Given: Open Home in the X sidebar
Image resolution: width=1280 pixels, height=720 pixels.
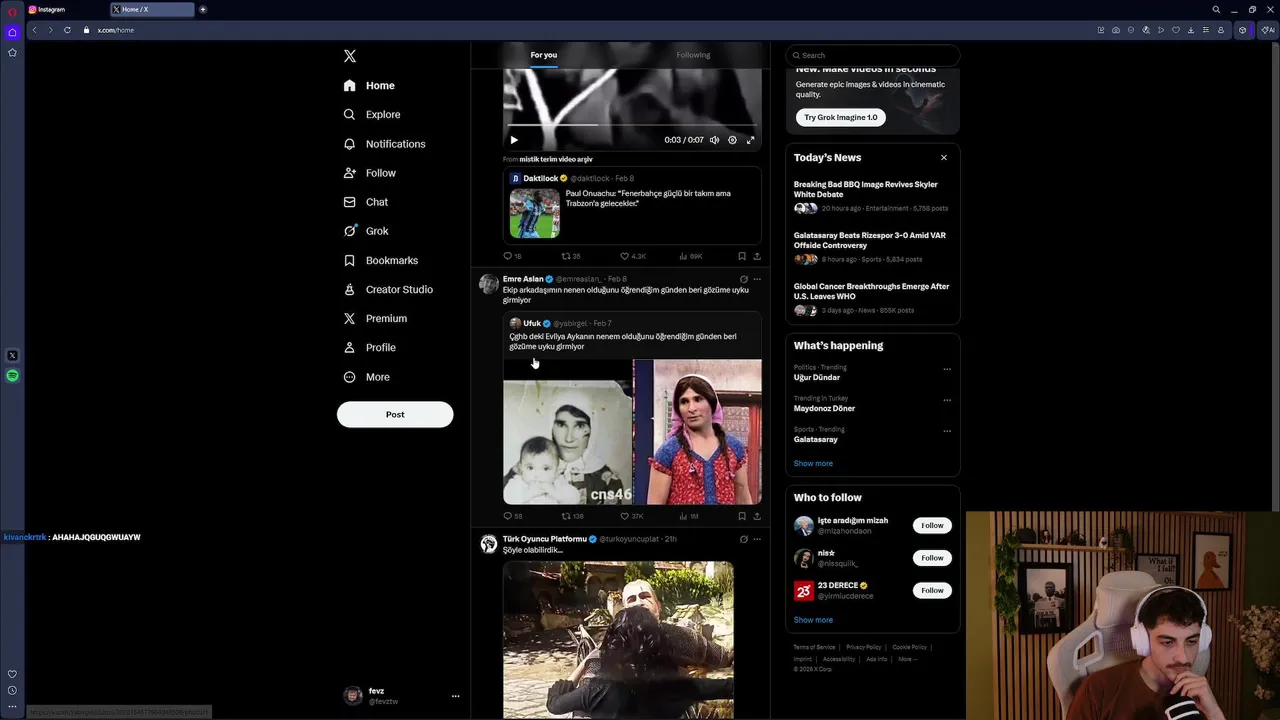Looking at the screenshot, I should 369,86.
